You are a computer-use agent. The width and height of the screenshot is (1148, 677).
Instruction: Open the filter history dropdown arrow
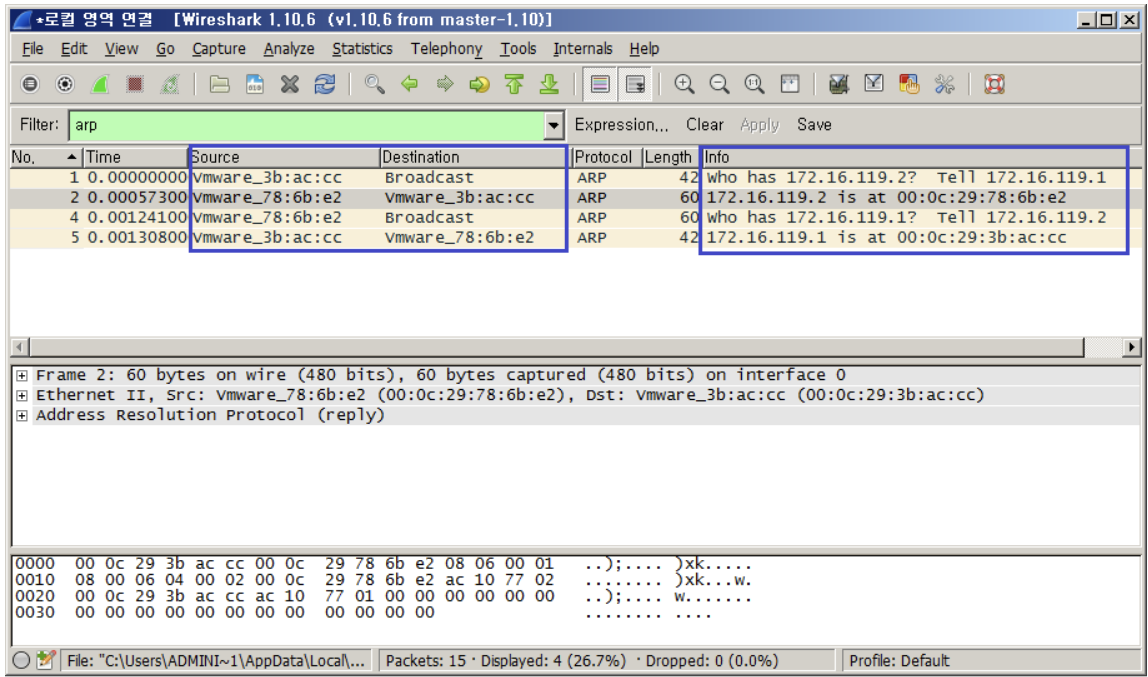coord(554,125)
